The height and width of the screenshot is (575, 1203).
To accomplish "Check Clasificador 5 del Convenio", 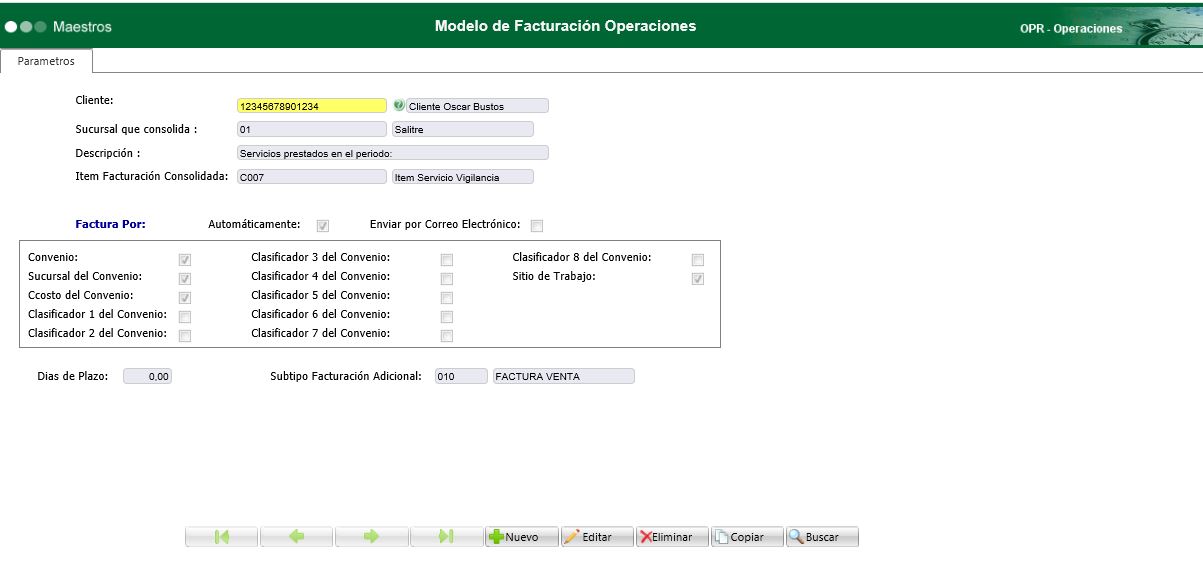I will (x=447, y=298).
